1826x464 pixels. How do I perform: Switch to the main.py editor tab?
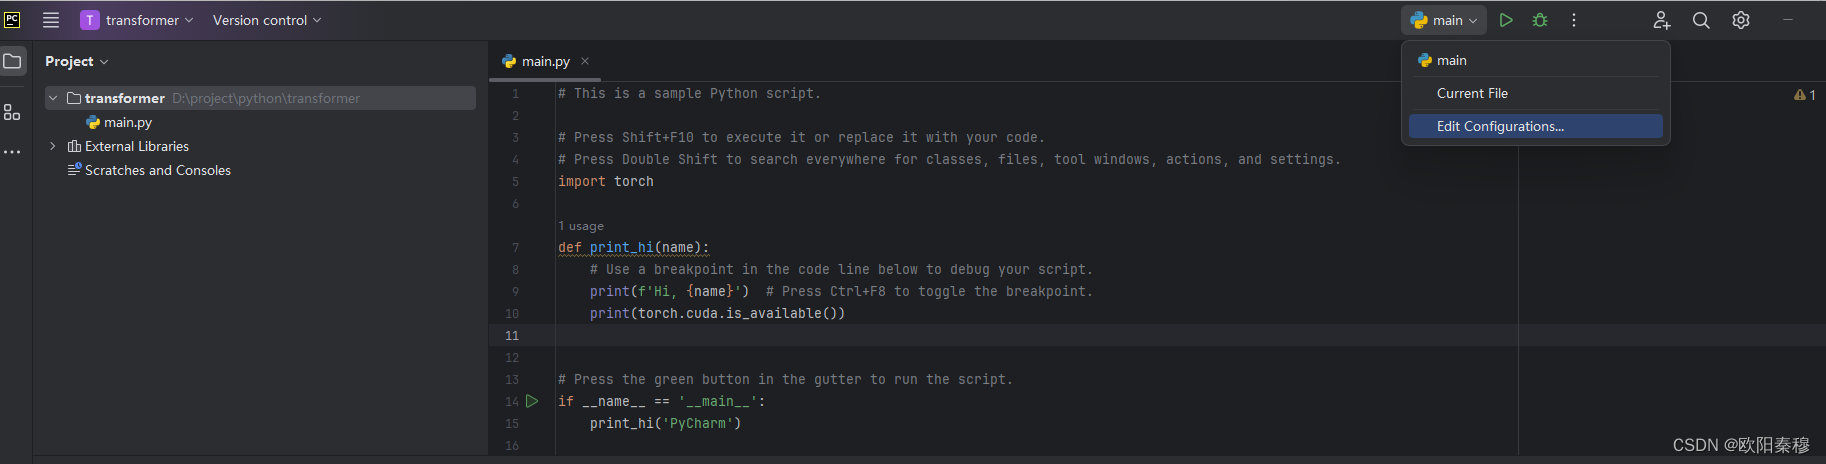pos(546,61)
